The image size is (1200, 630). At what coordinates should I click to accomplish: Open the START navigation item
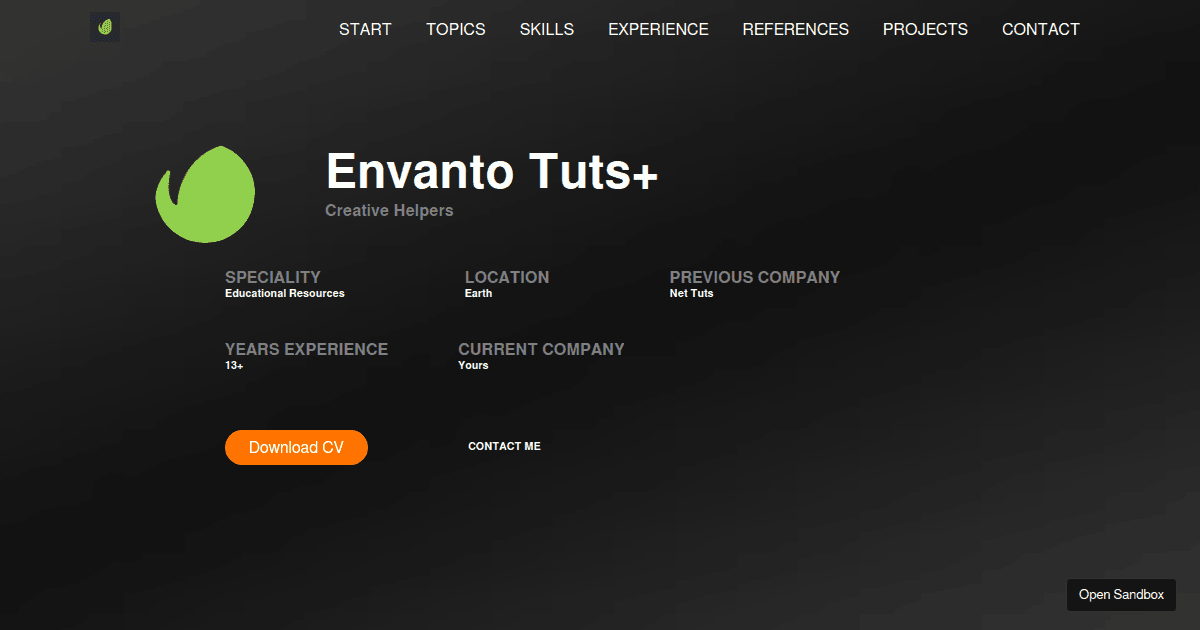coord(365,29)
